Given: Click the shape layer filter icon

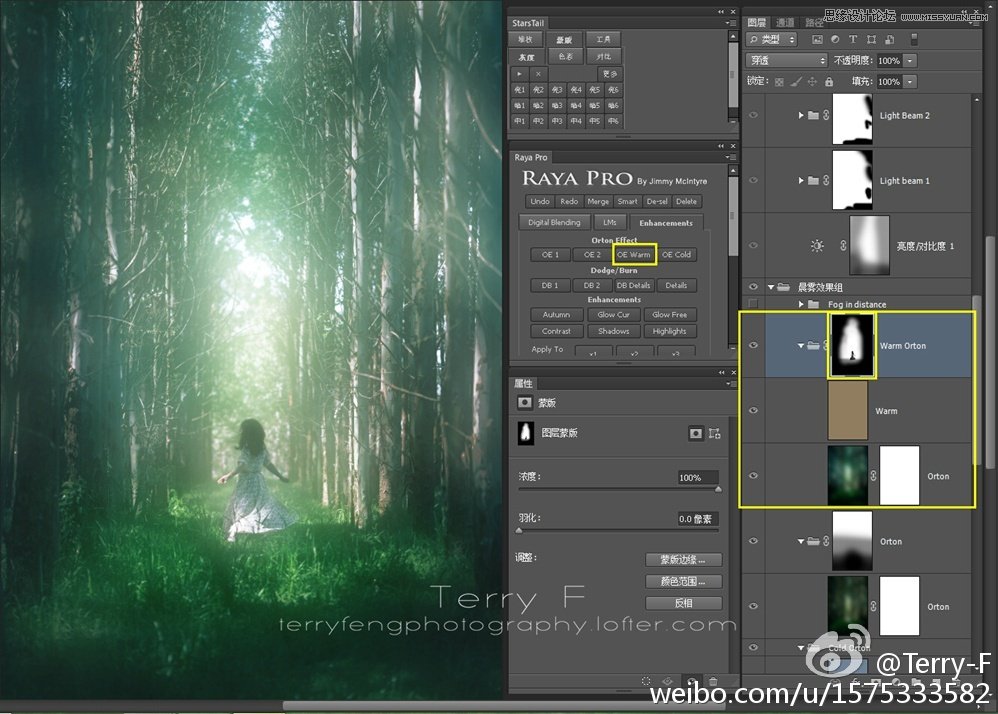Looking at the screenshot, I should [871, 39].
